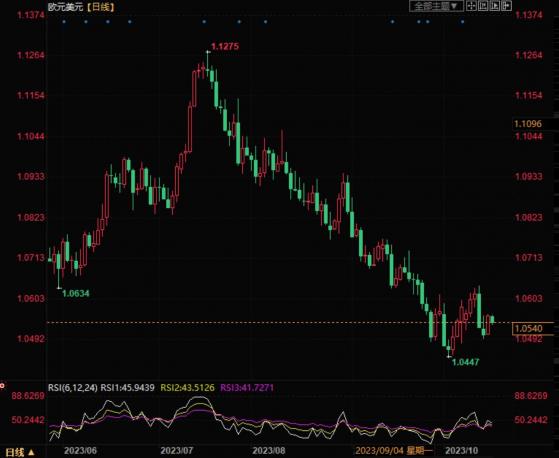
Task: Click the RSI3:41.7271 purple legend
Action: coord(247,388)
